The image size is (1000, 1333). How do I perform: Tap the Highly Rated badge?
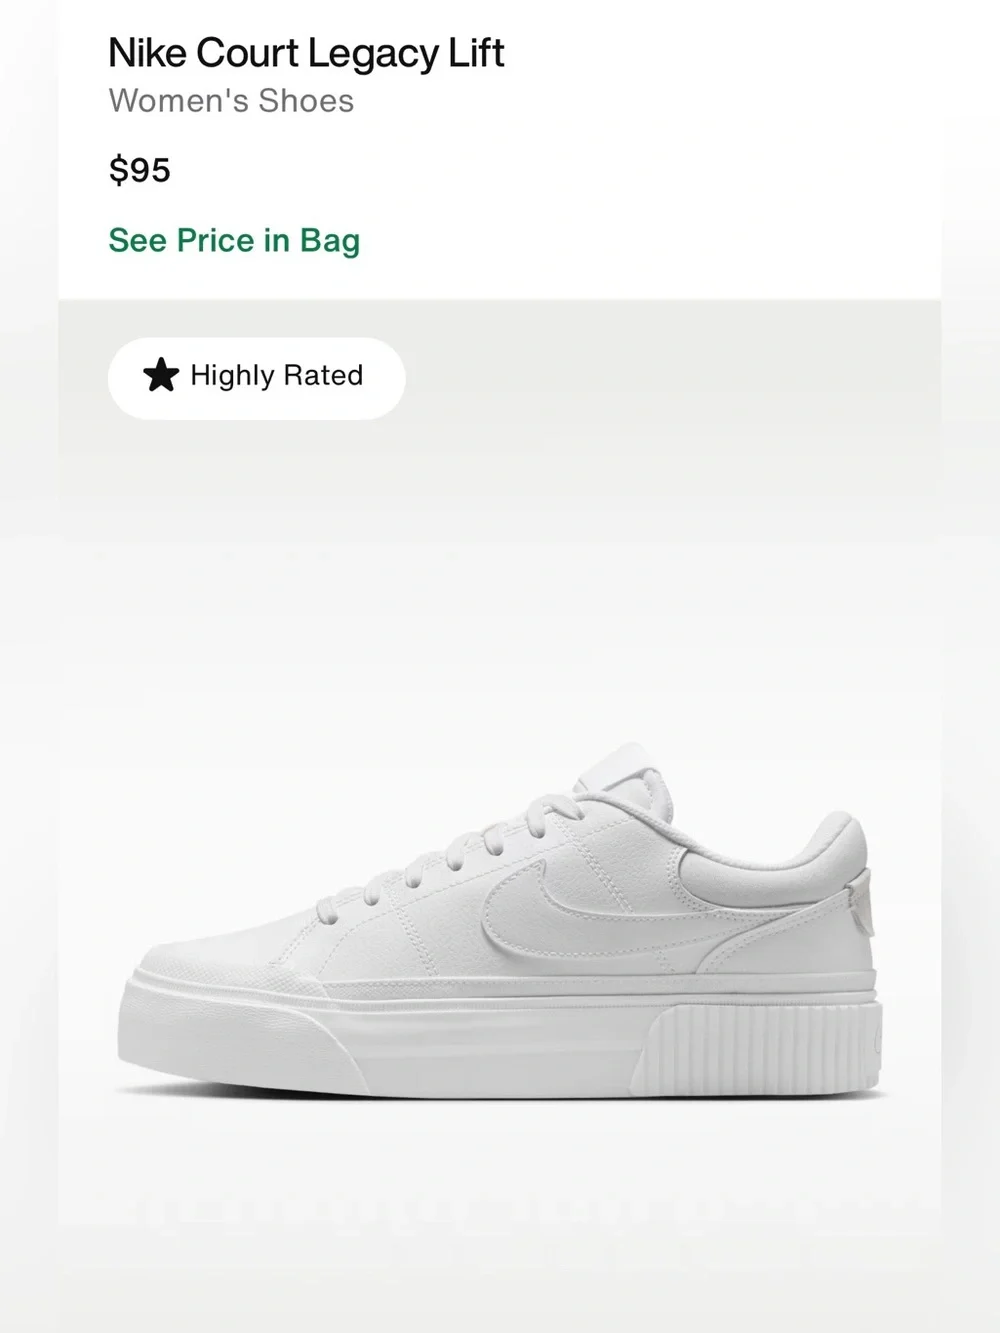pyautogui.click(x=257, y=378)
